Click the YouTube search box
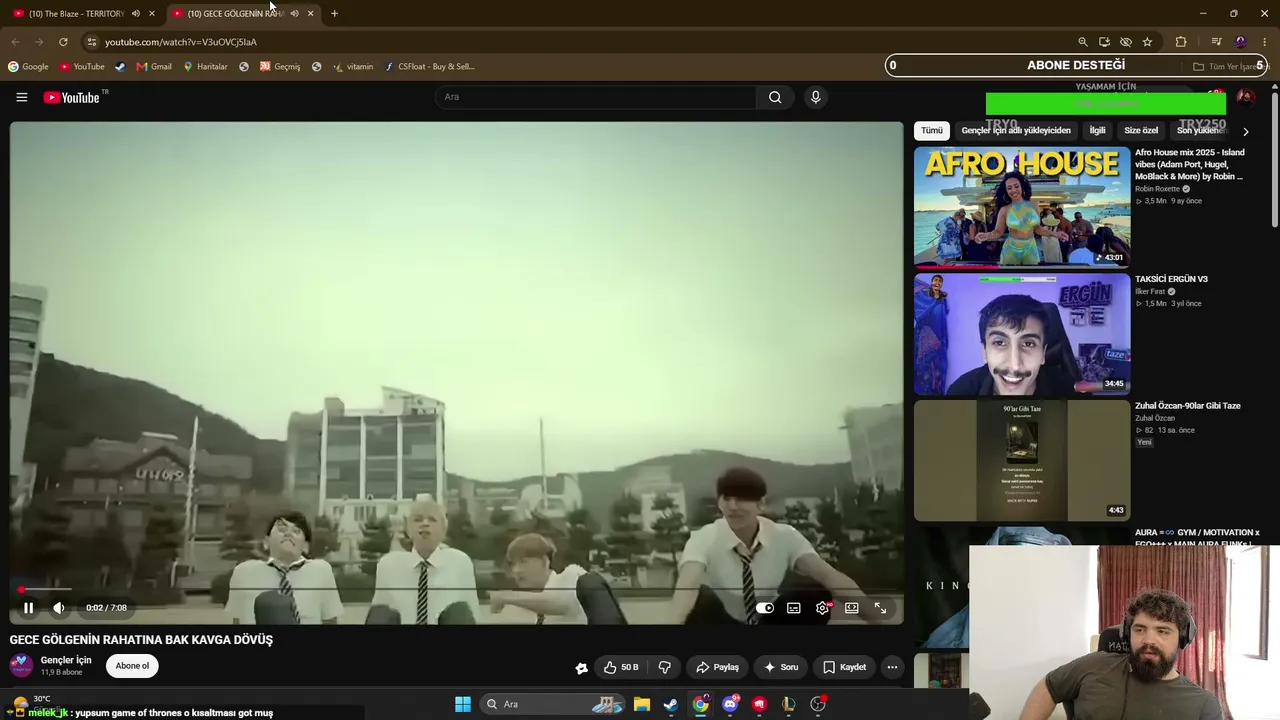The height and width of the screenshot is (720, 1280). pyautogui.click(x=596, y=97)
